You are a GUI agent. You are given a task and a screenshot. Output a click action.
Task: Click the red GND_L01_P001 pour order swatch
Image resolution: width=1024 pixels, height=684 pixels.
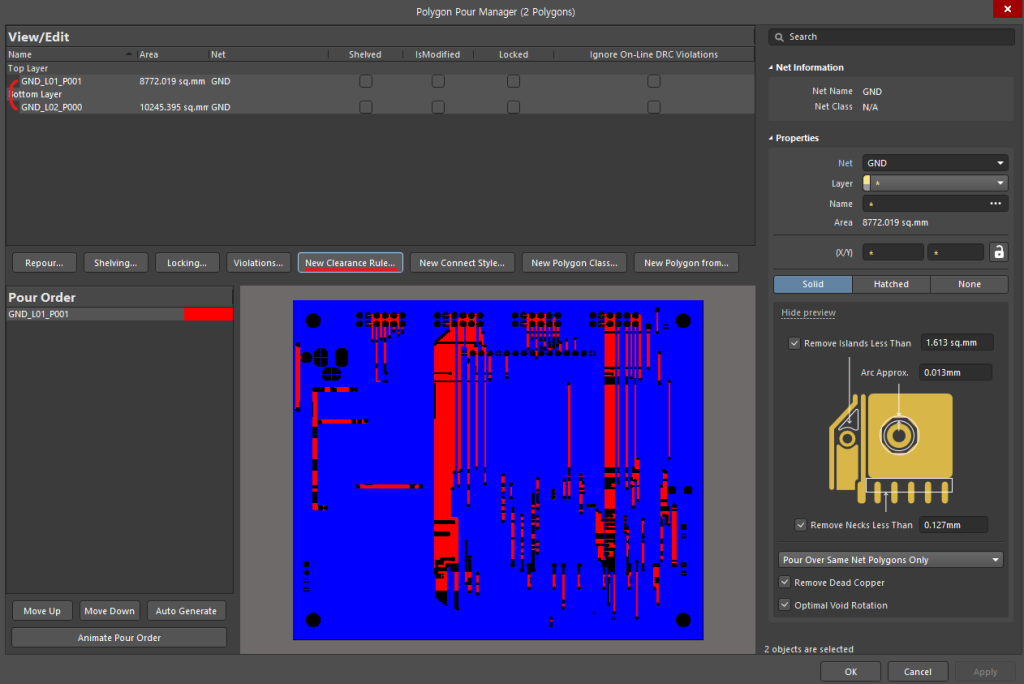[x=208, y=314]
